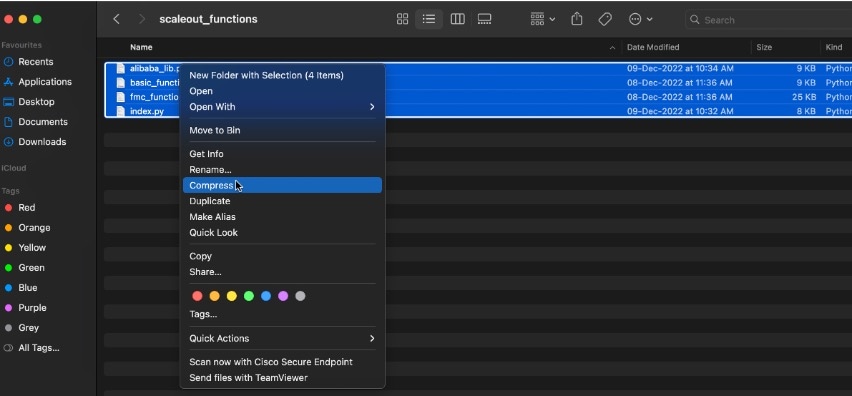852x396 pixels.
Task: Sort by the Name column header
Action: (x=141, y=47)
